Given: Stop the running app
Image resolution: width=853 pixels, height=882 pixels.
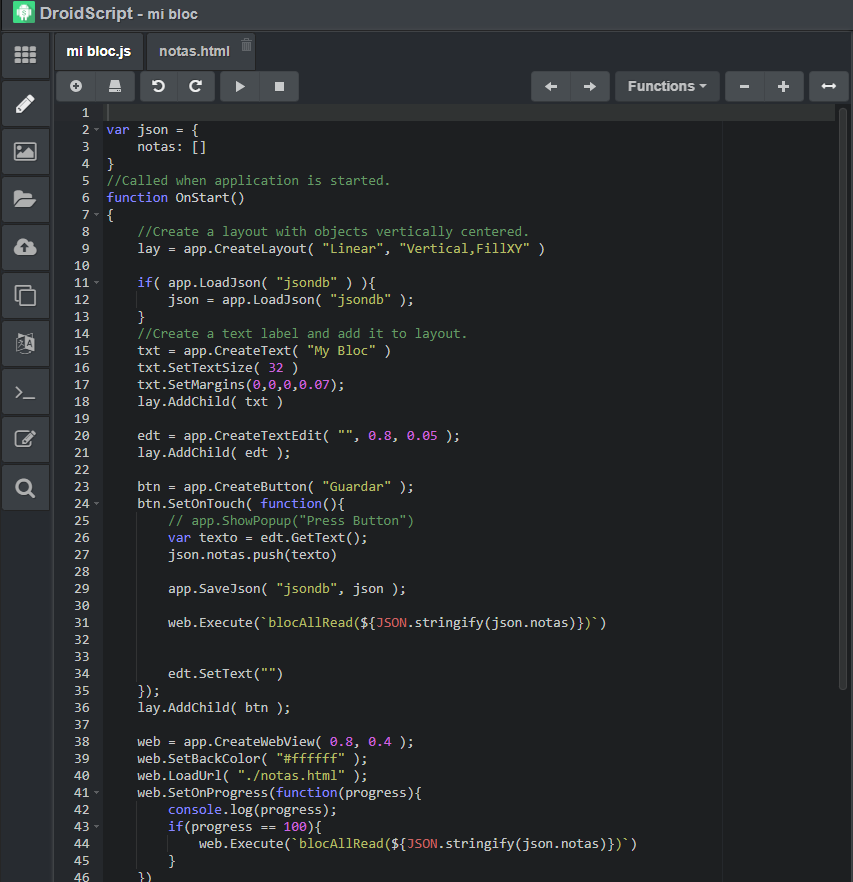Looking at the screenshot, I should pos(279,87).
